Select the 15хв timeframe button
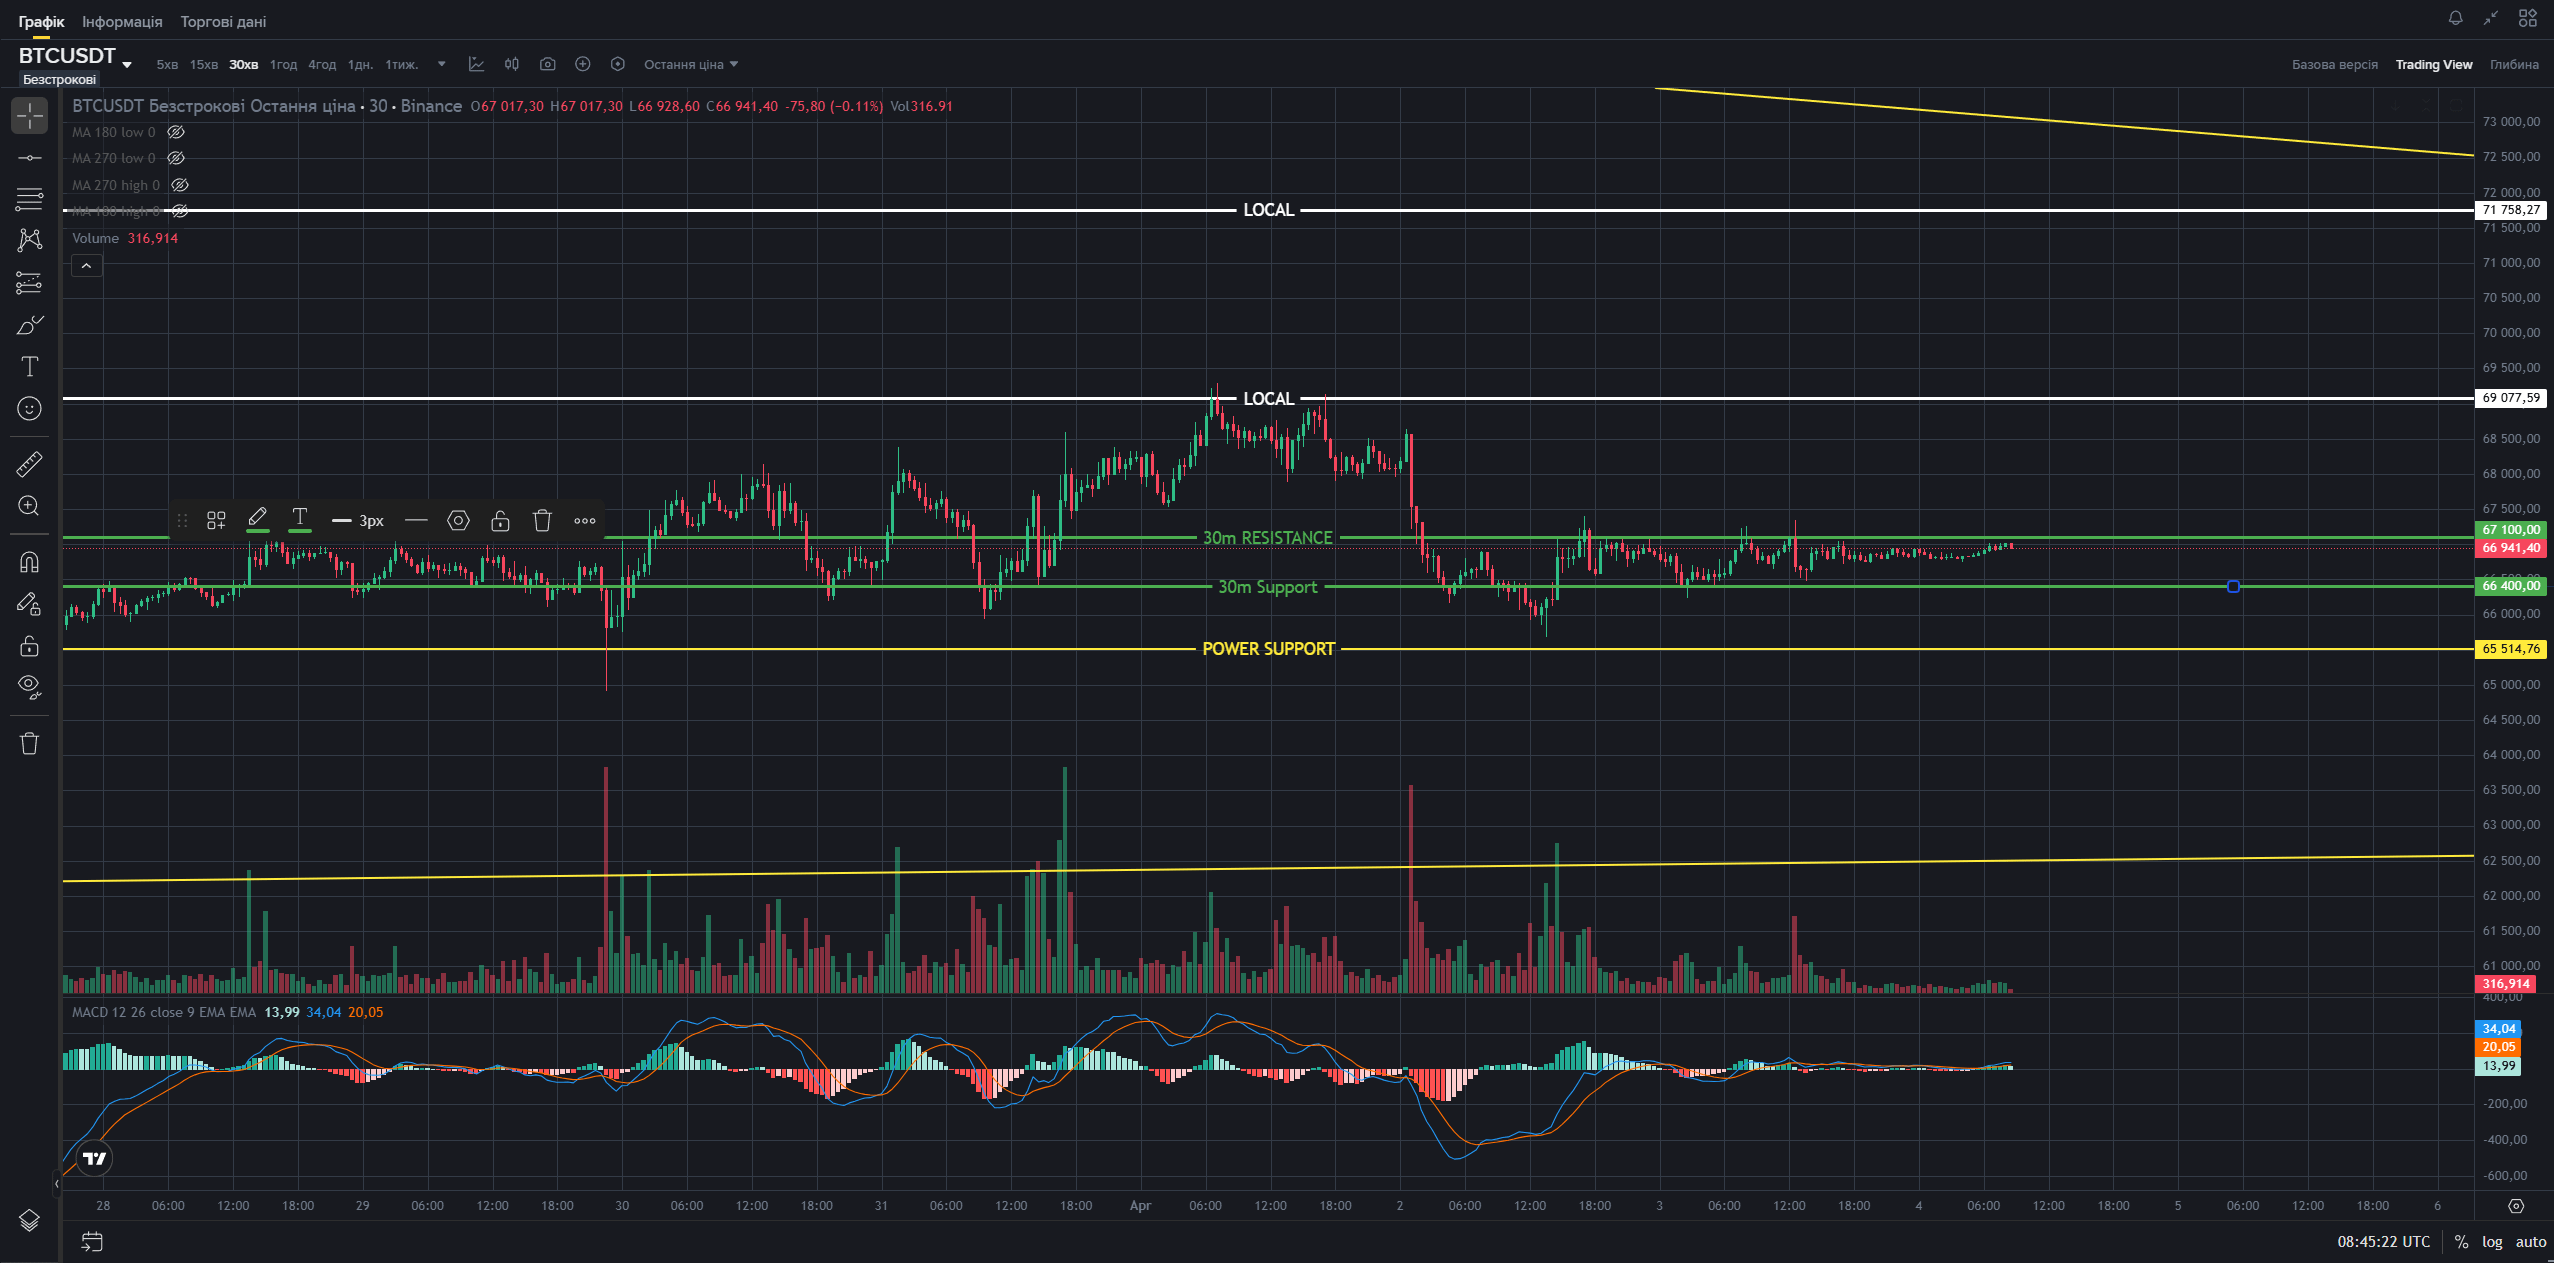2554x1263 pixels. coord(204,64)
